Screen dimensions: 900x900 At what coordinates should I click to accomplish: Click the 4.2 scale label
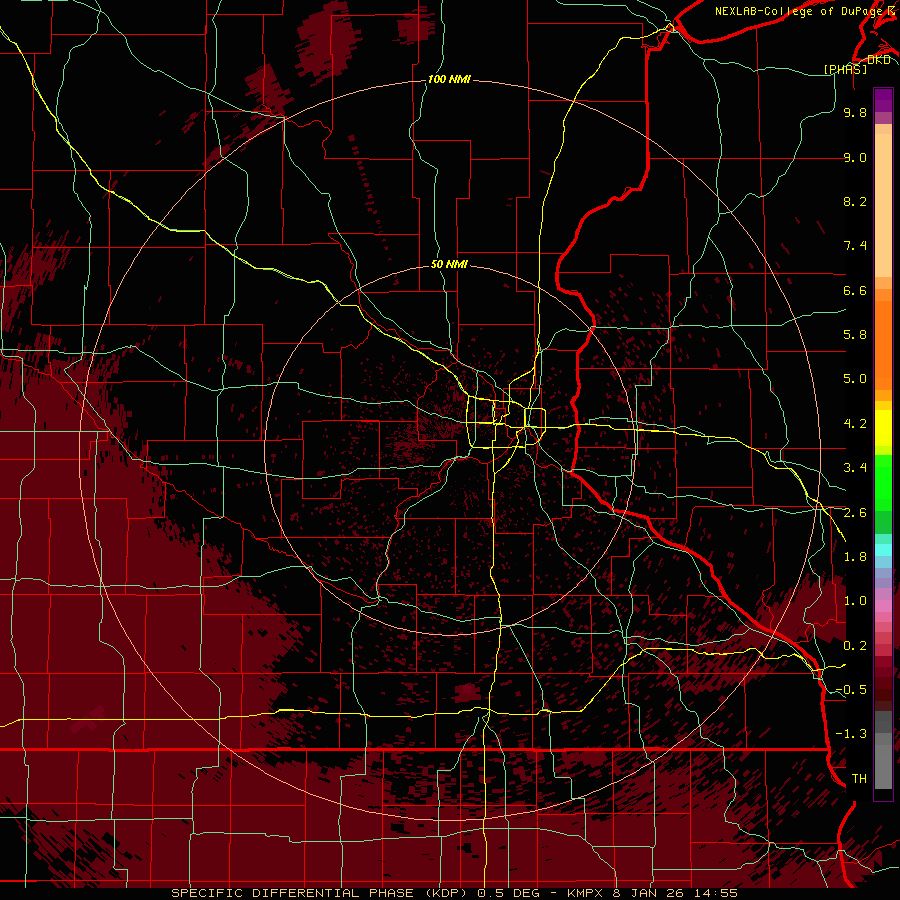tap(855, 424)
